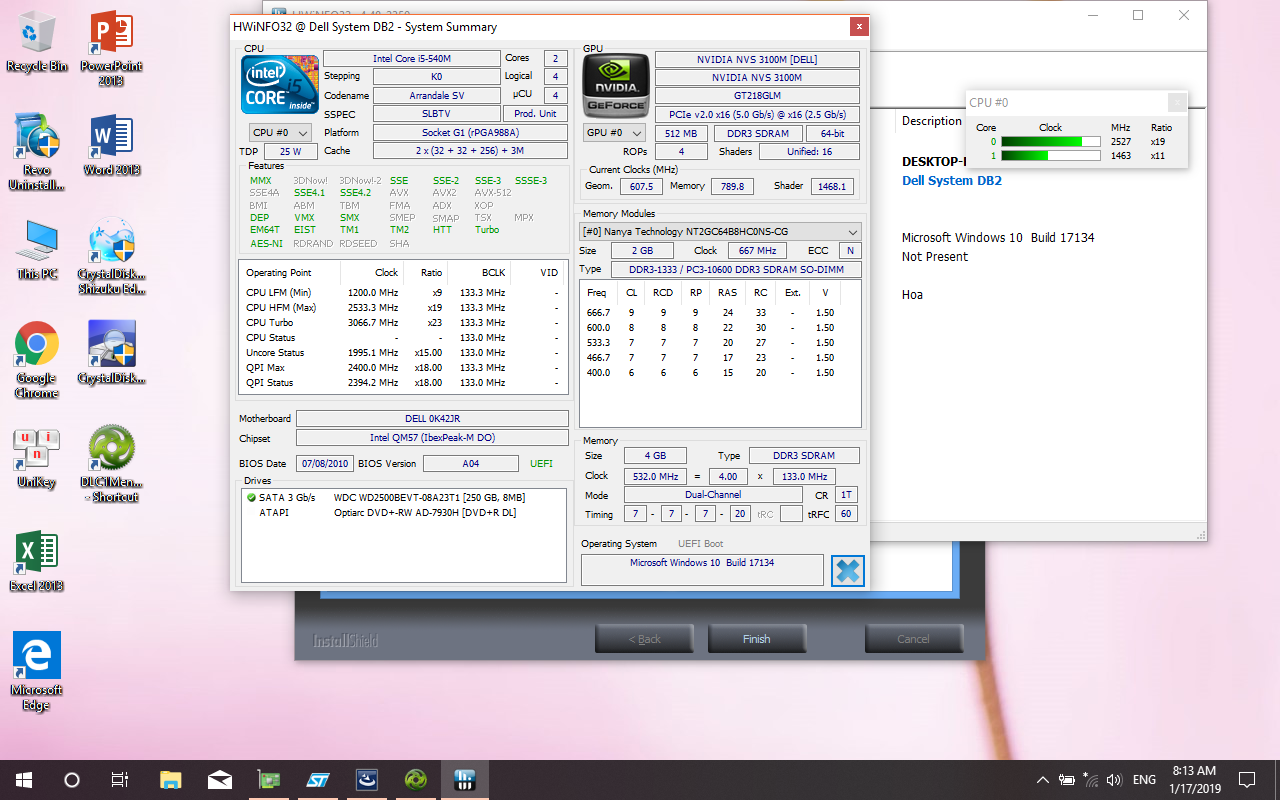The width and height of the screenshot is (1280, 800).
Task: Open the green swirl app on taskbar
Action: (416, 779)
